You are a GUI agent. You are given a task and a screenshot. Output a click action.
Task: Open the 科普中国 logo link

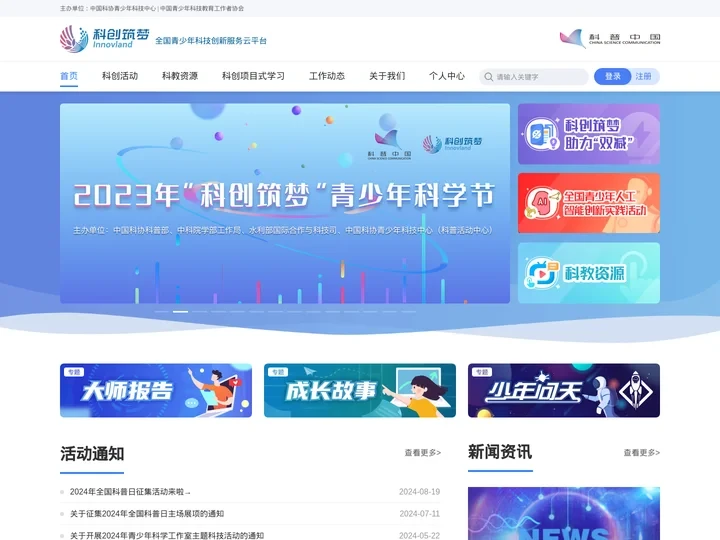609,39
